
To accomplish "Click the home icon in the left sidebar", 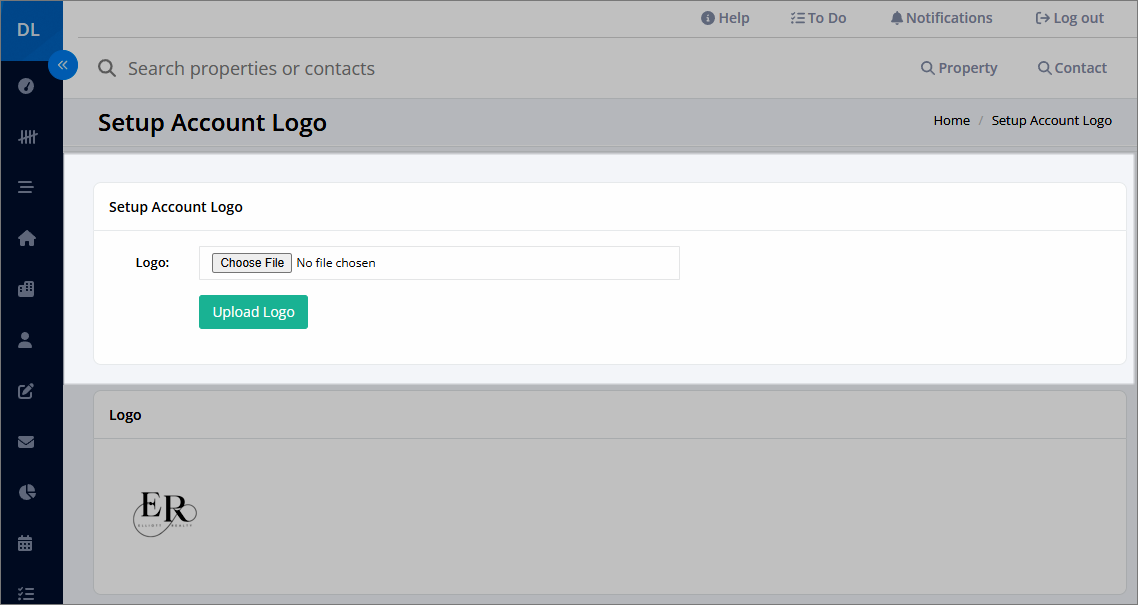I will coord(24,238).
